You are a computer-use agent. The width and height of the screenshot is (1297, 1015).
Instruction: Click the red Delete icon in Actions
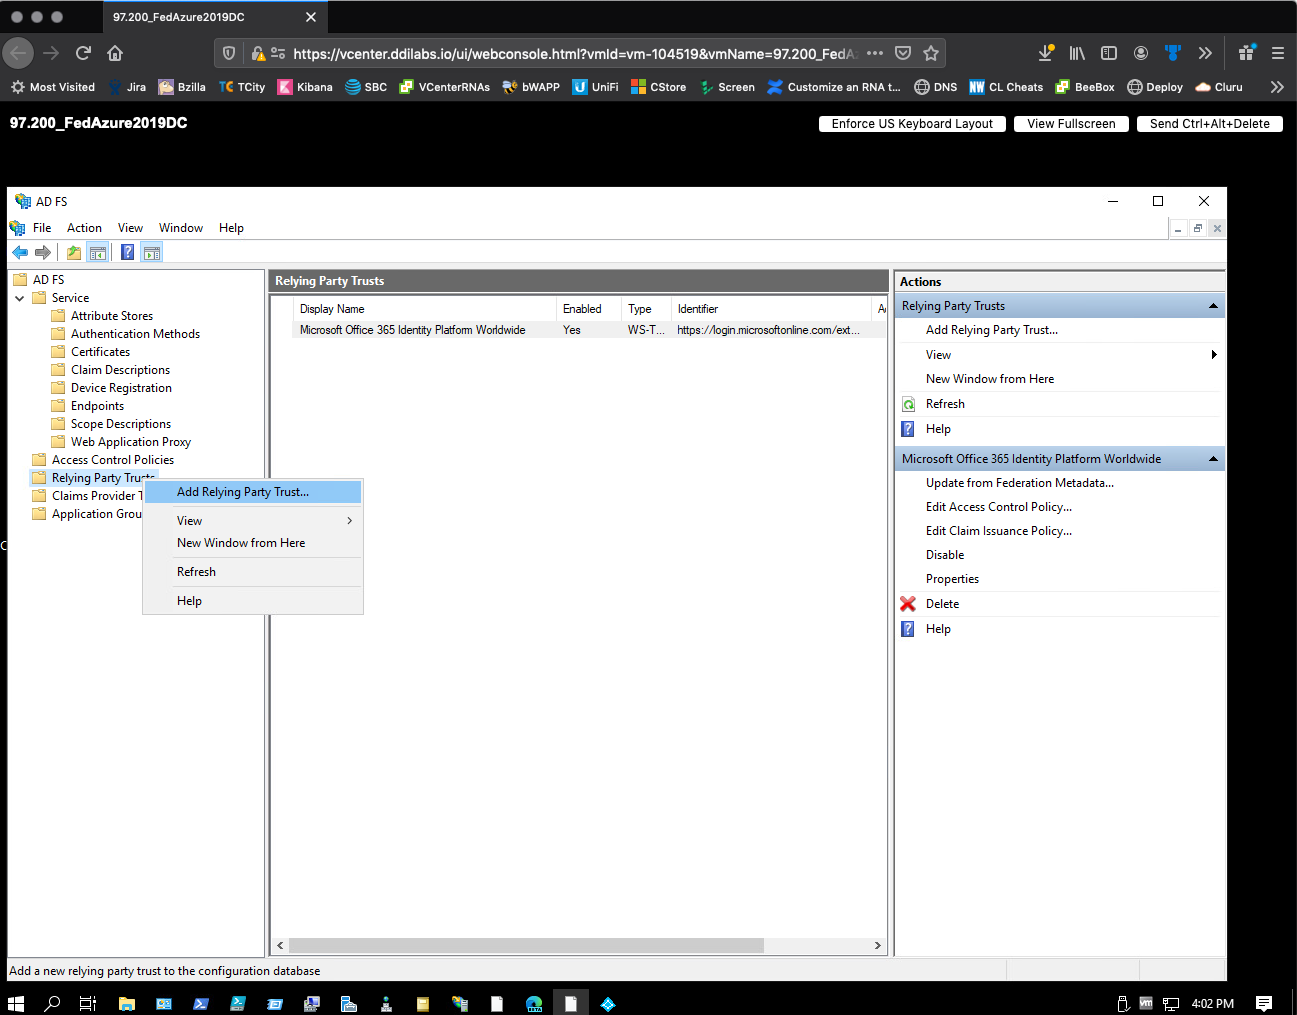click(908, 604)
